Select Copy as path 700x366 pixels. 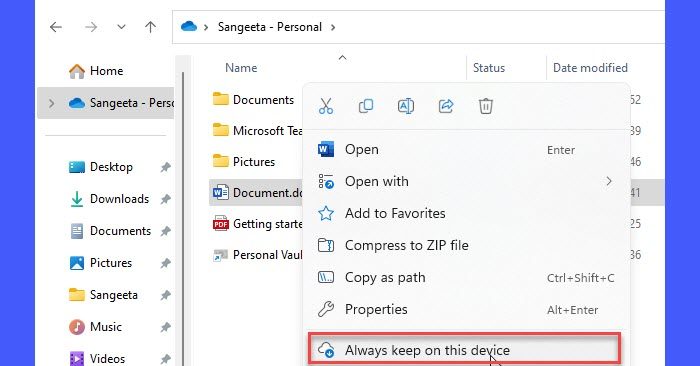(466, 277)
